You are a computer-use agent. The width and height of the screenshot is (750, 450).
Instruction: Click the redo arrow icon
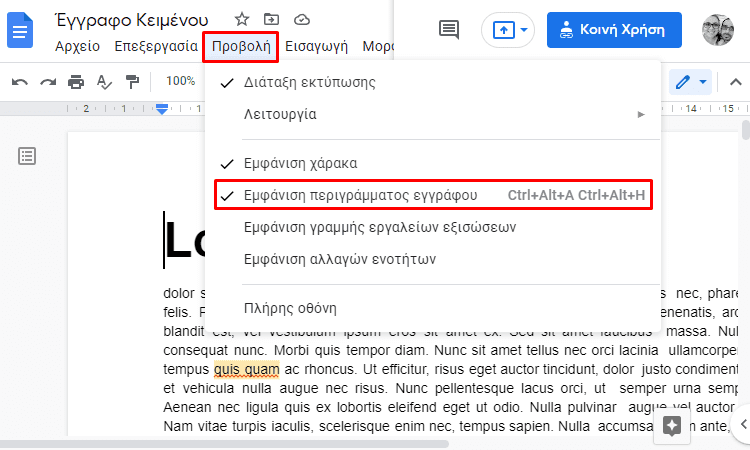pos(48,82)
